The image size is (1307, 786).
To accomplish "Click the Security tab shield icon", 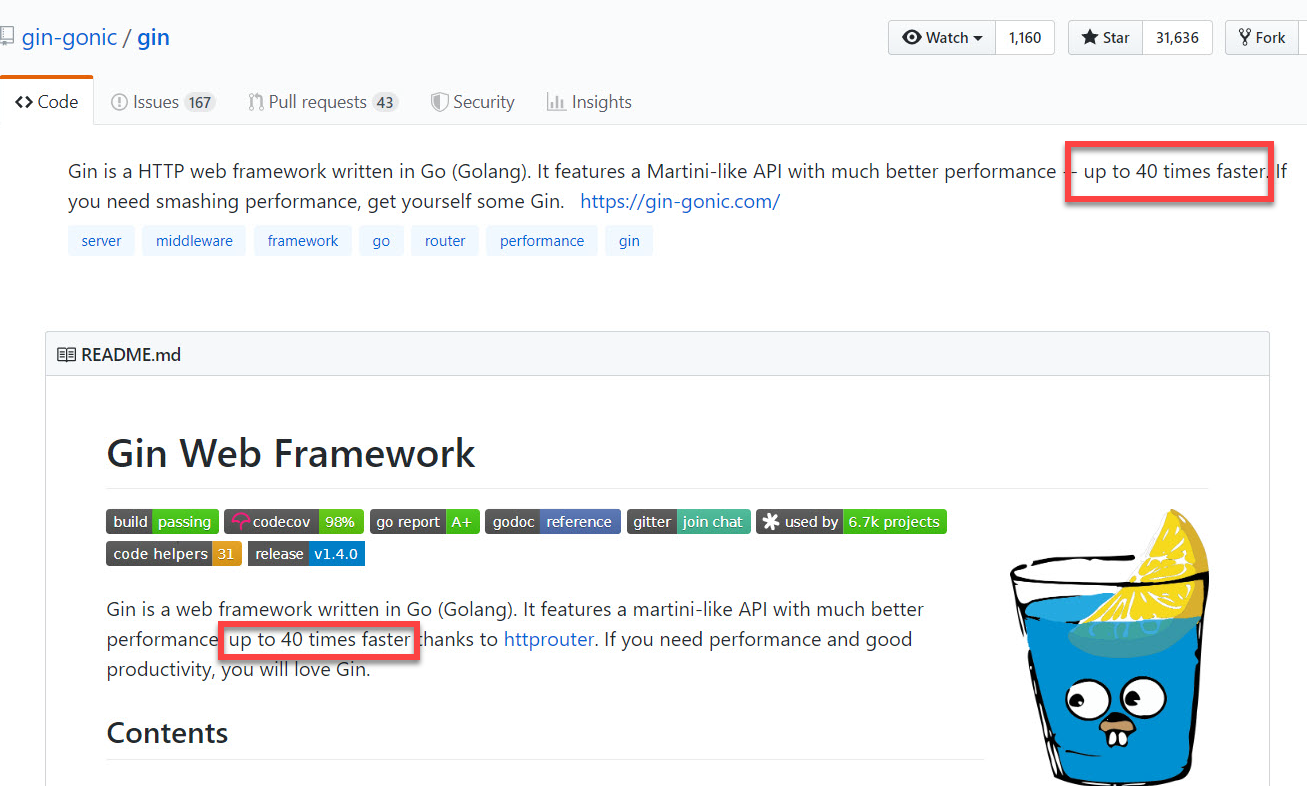I will [x=439, y=102].
